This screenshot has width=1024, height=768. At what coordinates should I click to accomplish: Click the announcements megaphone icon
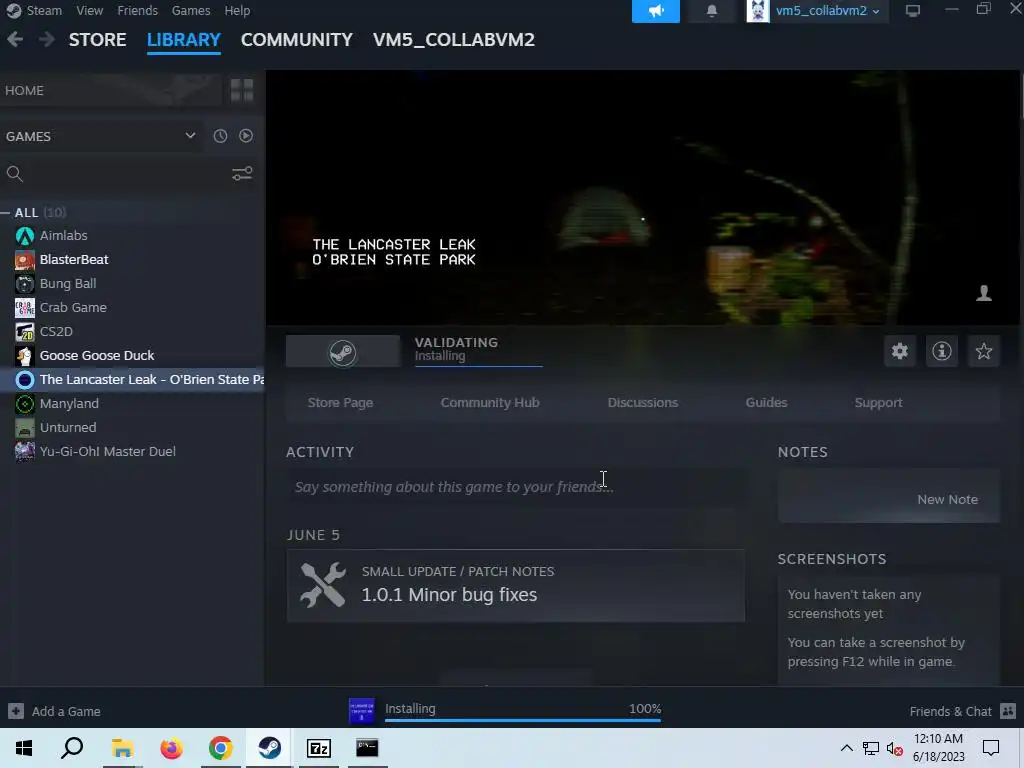tap(656, 11)
